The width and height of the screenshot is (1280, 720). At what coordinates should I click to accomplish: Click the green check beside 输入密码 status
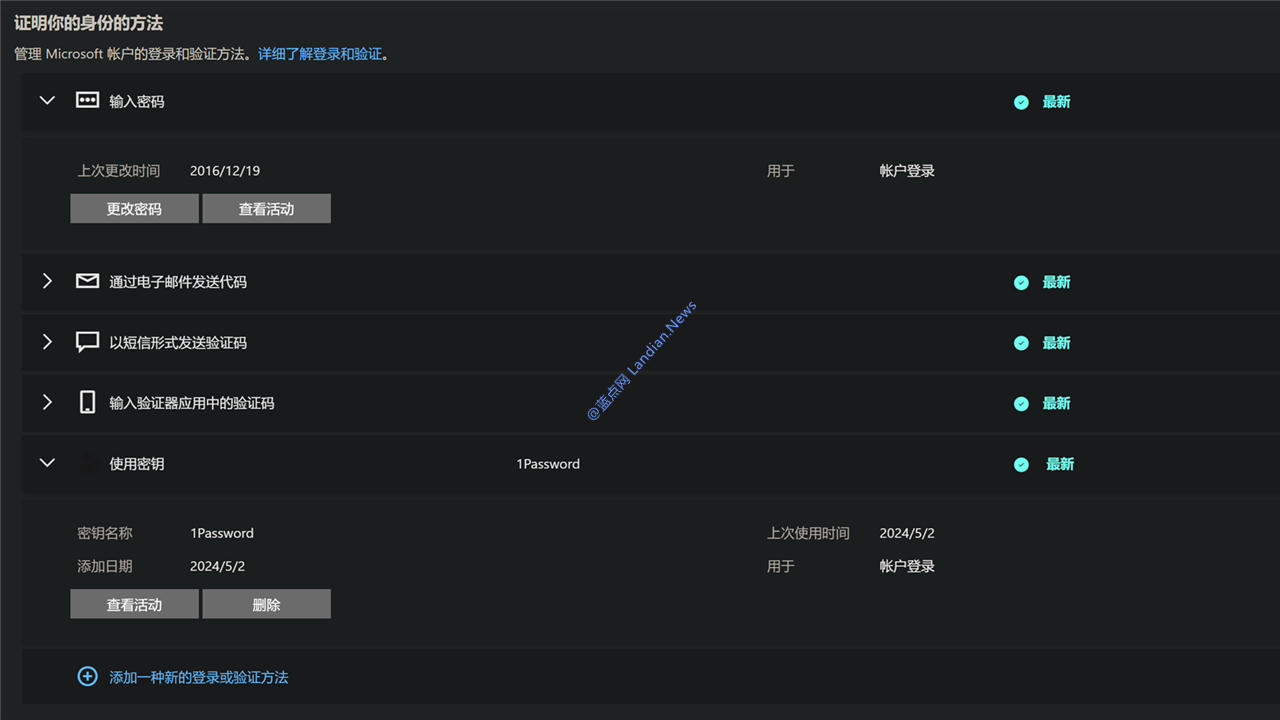(1021, 102)
